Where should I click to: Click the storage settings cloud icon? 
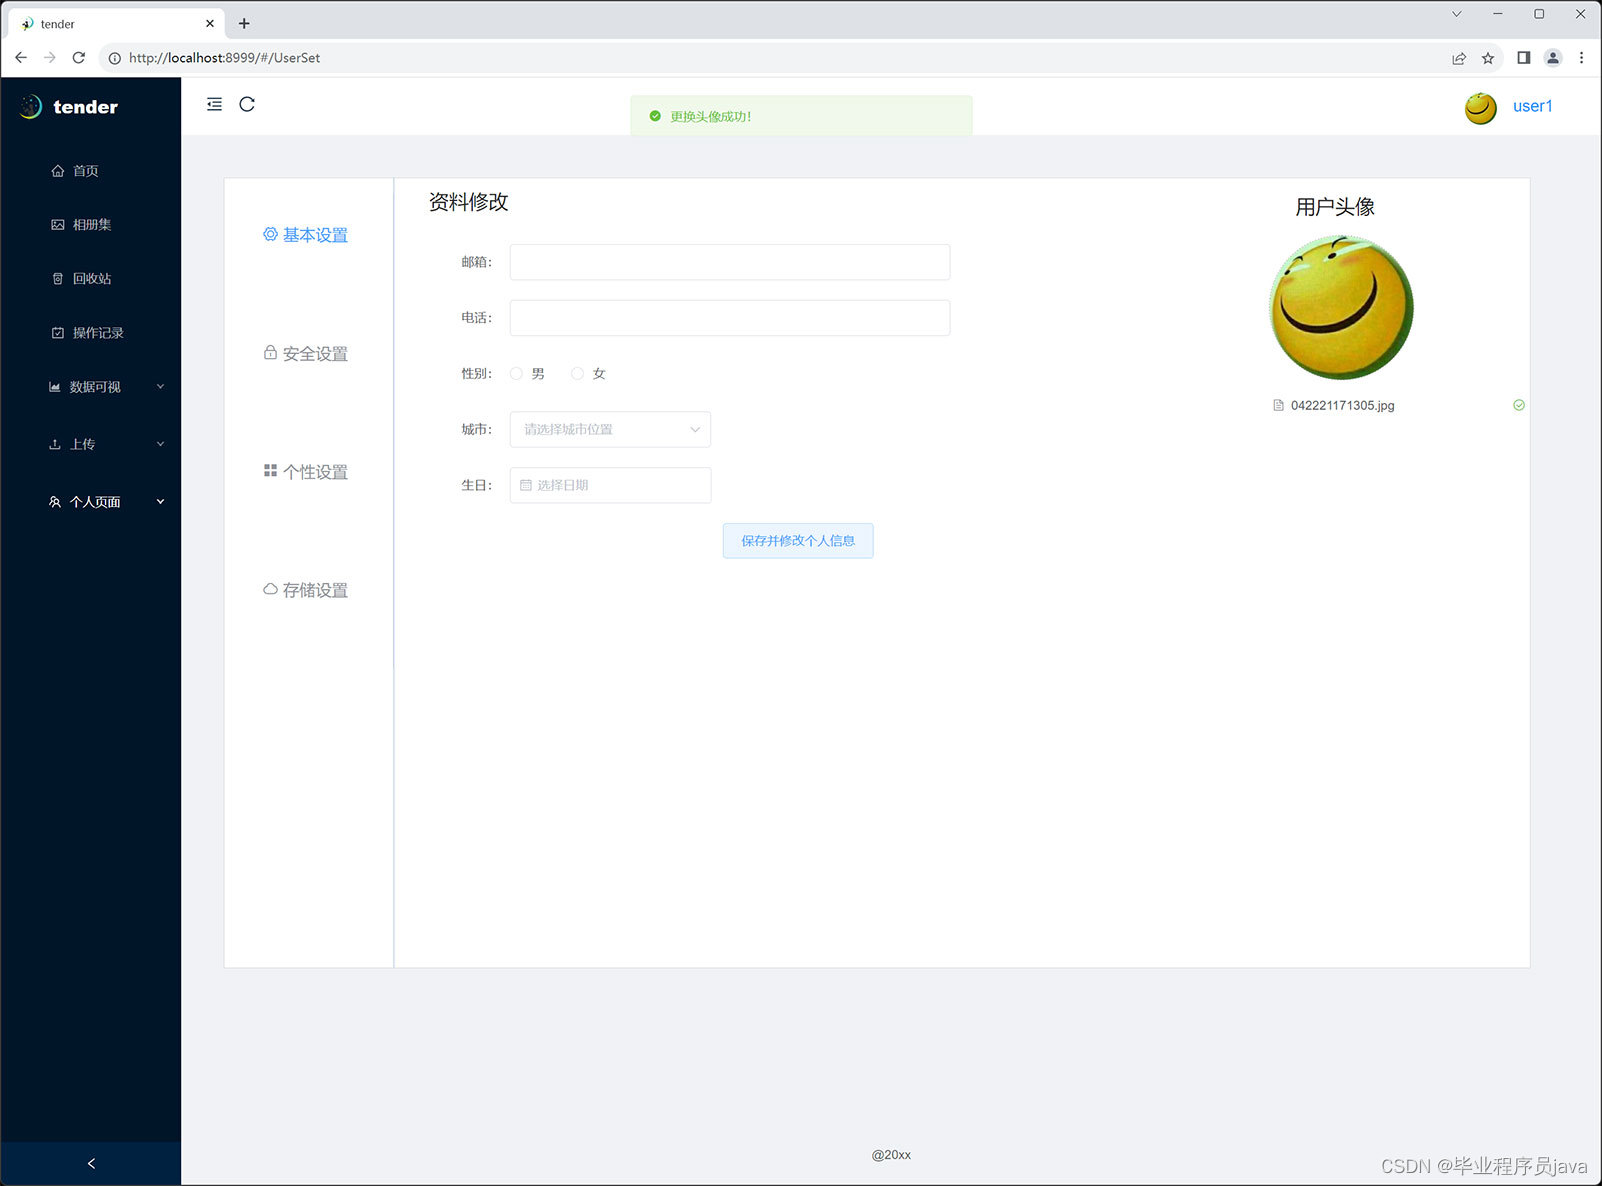click(x=270, y=589)
